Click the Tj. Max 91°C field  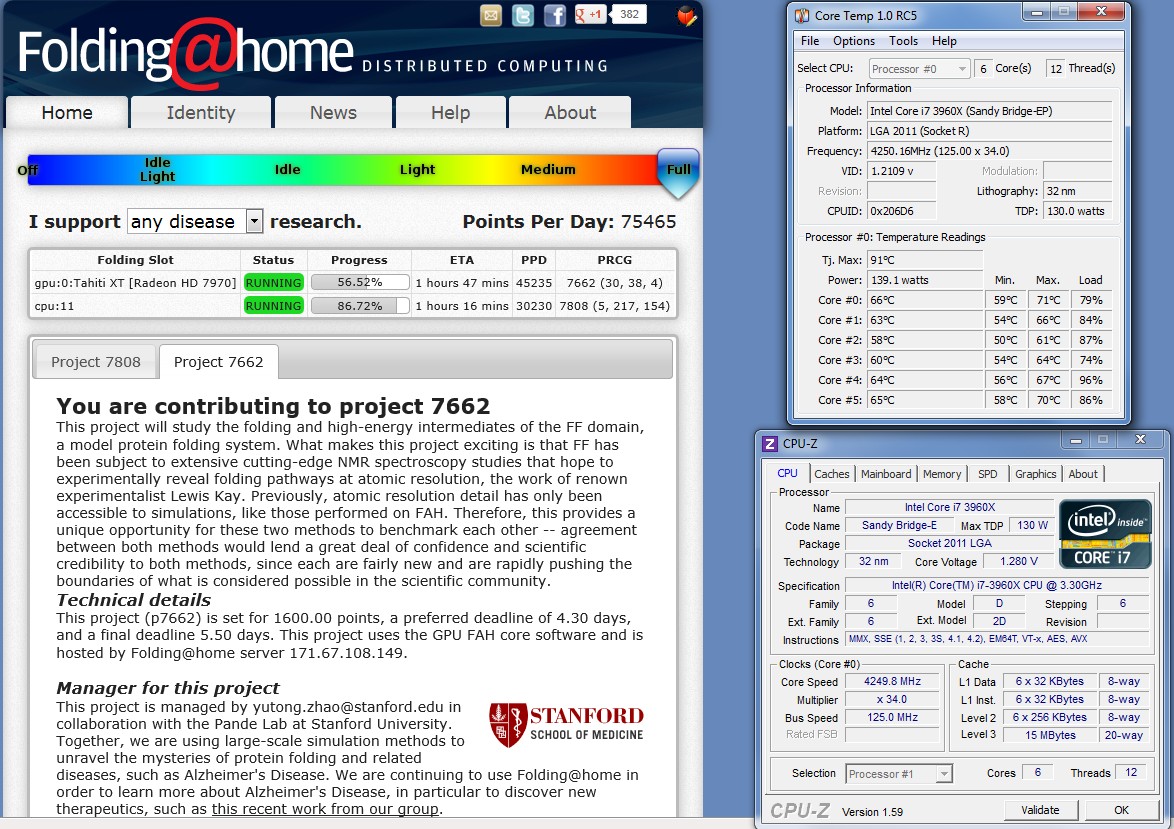point(925,260)
